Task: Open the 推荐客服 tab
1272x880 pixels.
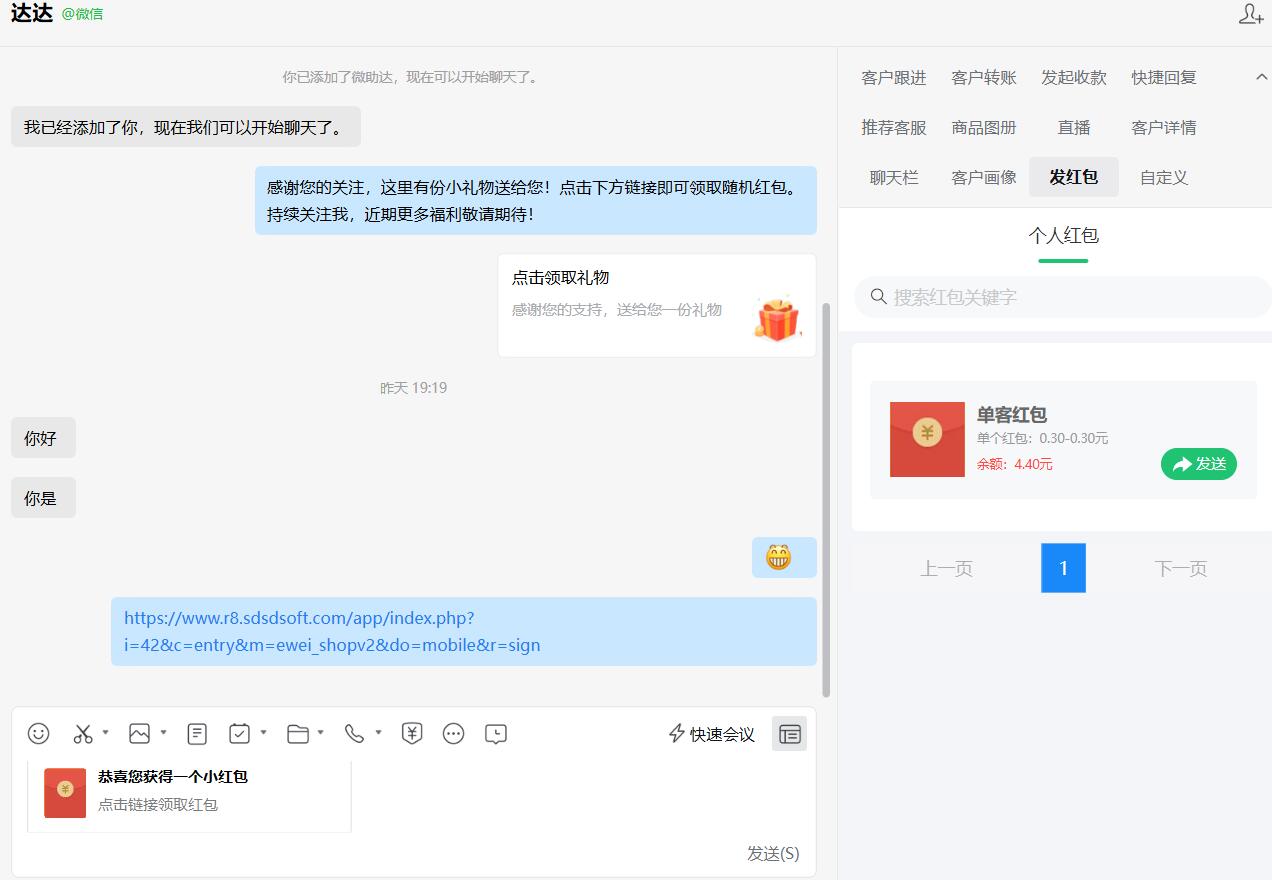Action: (894, 127)
